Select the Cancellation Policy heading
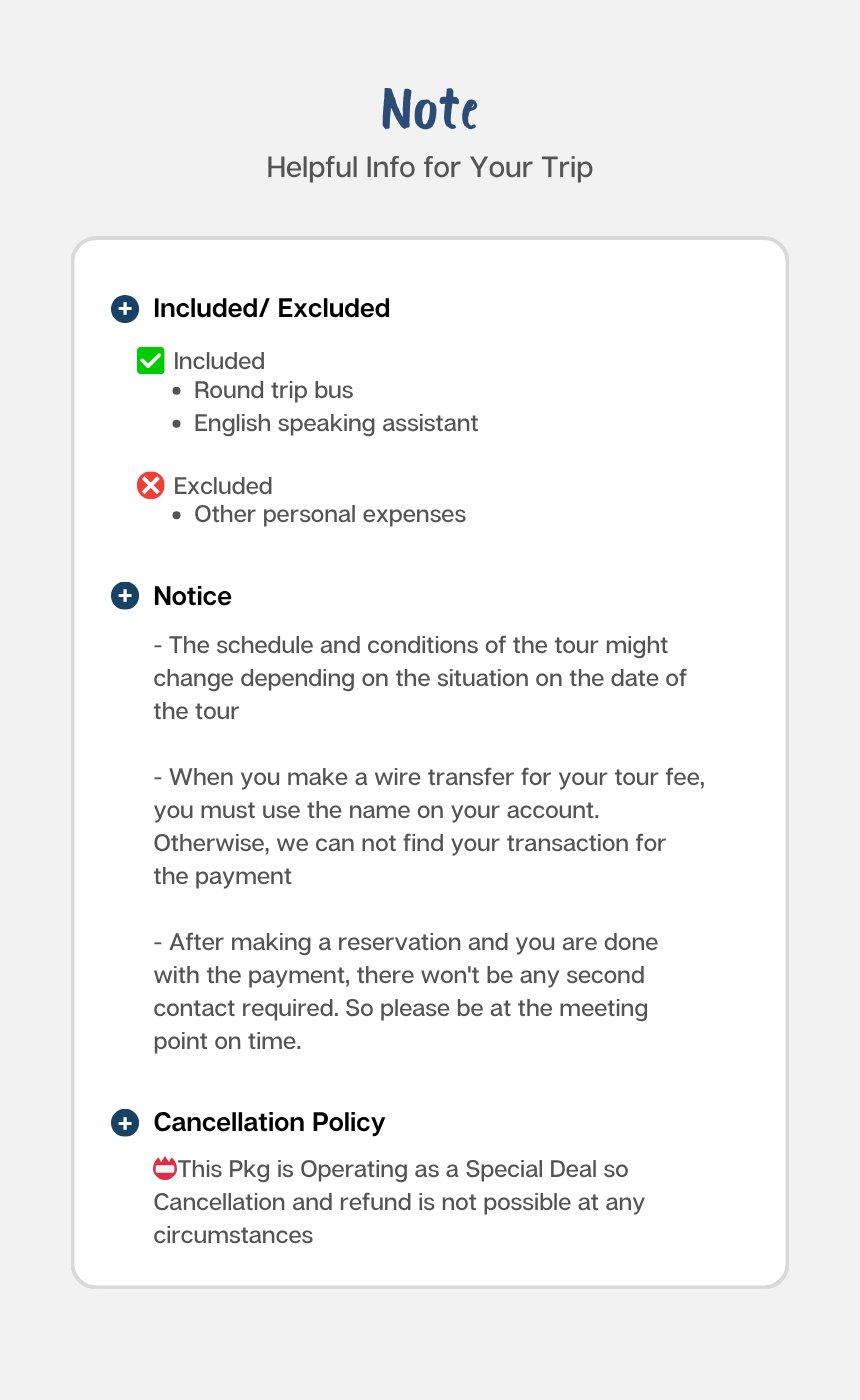 tap(269, 1123)
